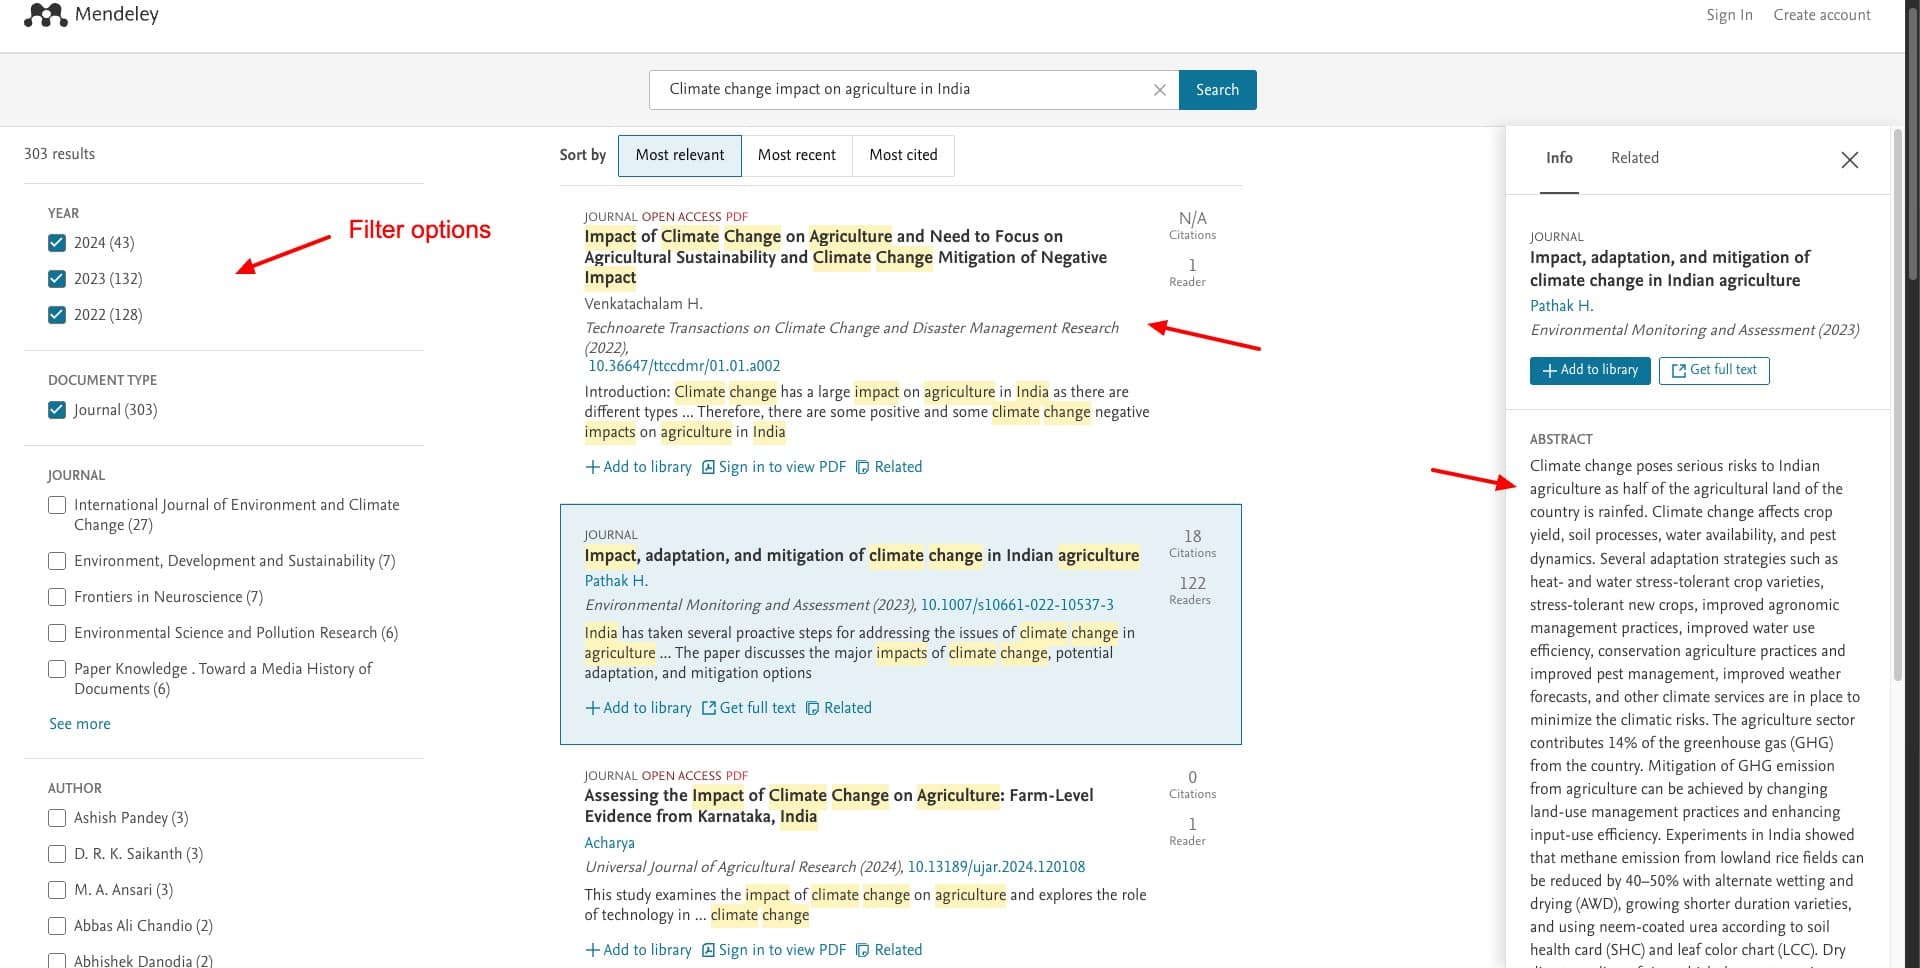Click Get full text in Pathak result

(748, 708)
